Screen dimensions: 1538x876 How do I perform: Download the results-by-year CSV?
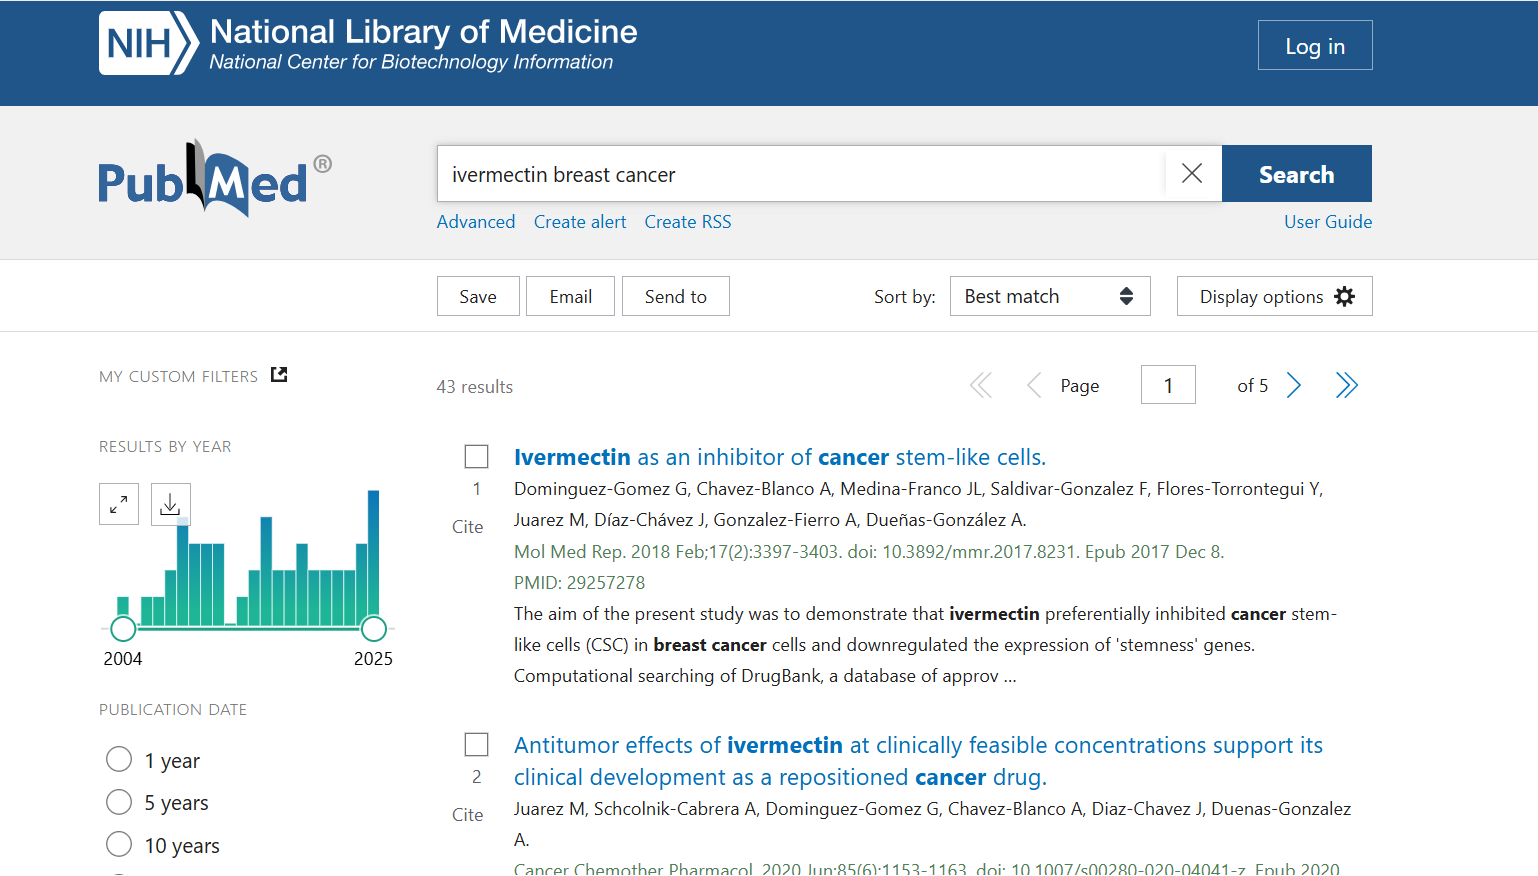(x=171, y=504)
